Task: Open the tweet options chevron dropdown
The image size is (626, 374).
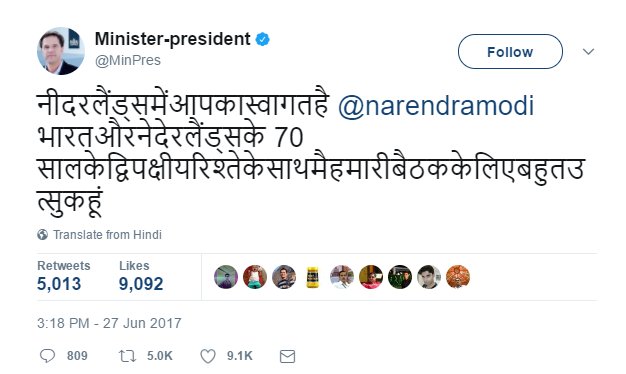Action: [x=588, y=51]
